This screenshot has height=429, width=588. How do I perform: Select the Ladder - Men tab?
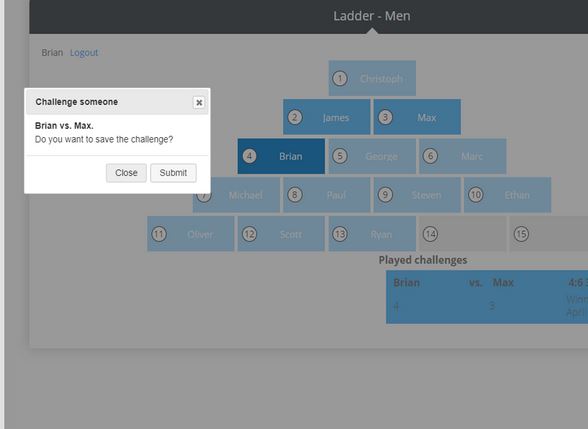pos(372,16)
